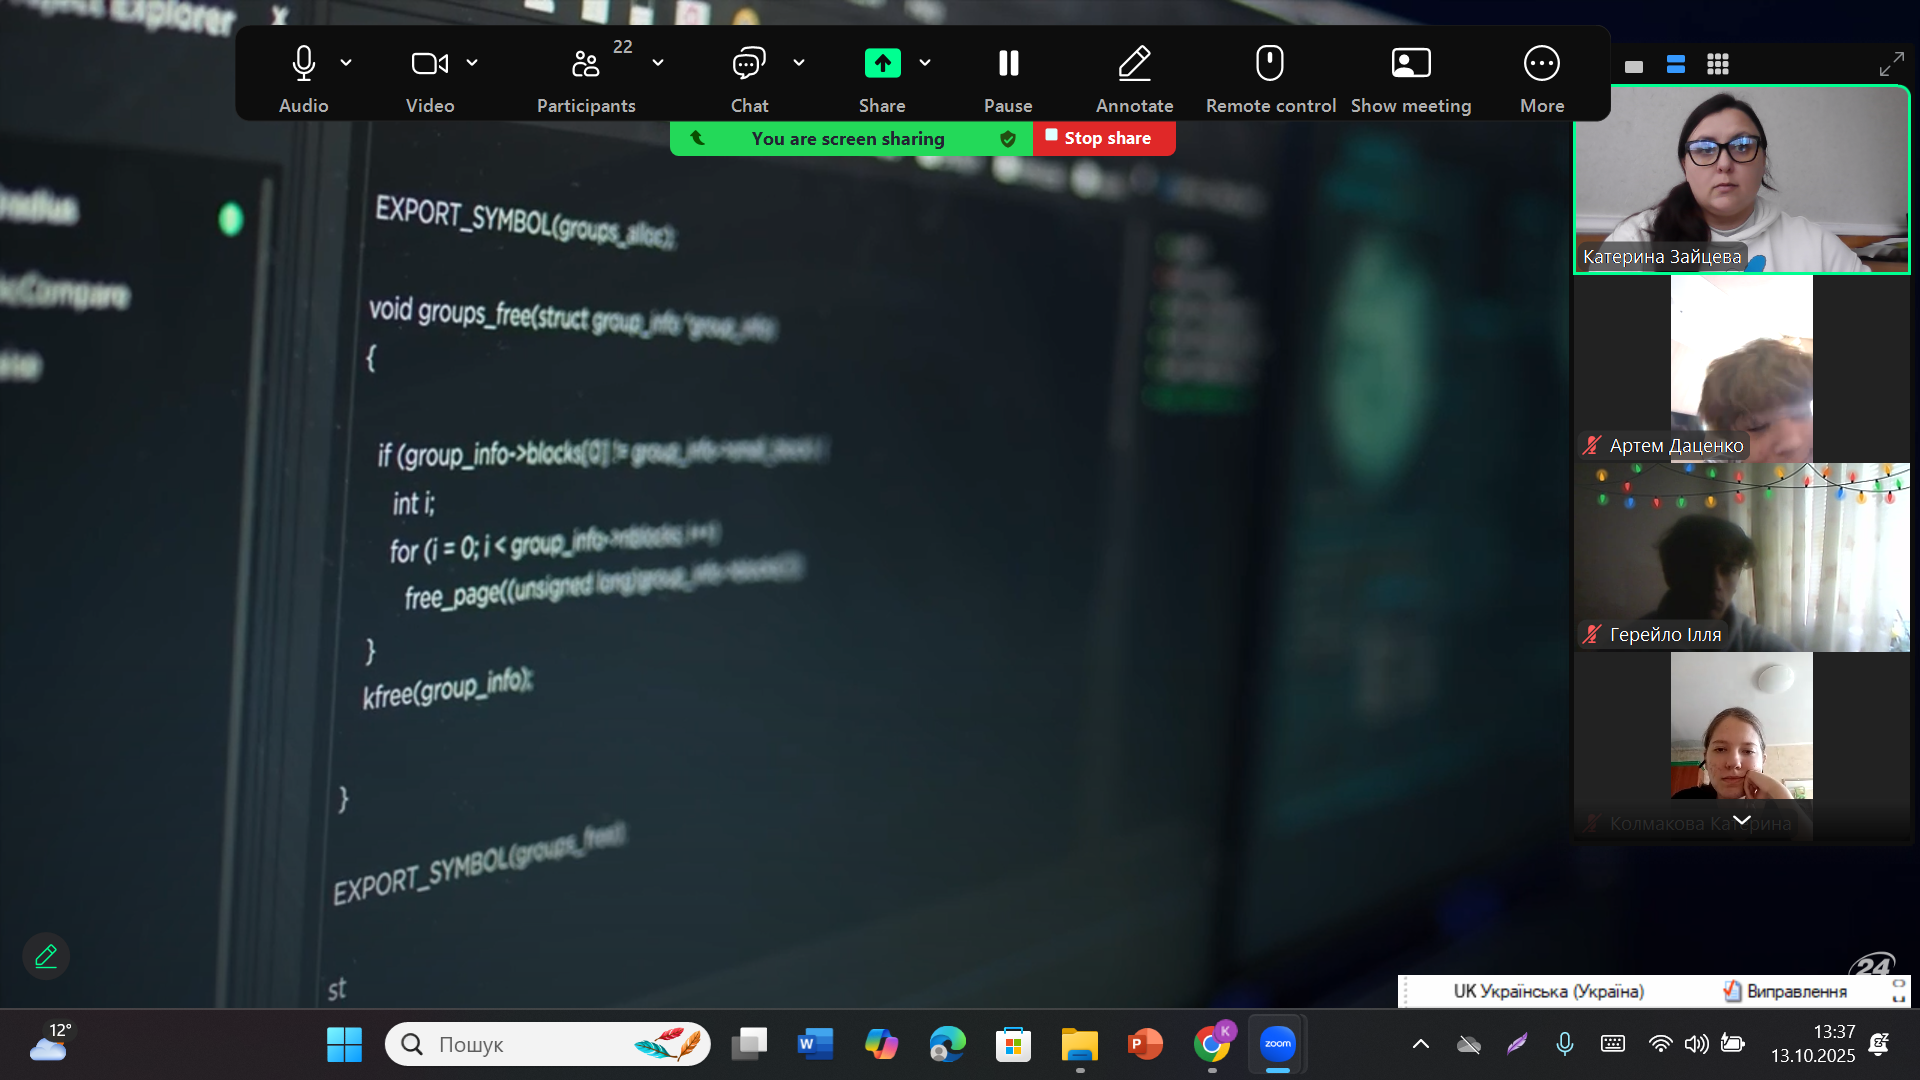
Task: Pause the screen share
Action: click(x=1008, y=64)
